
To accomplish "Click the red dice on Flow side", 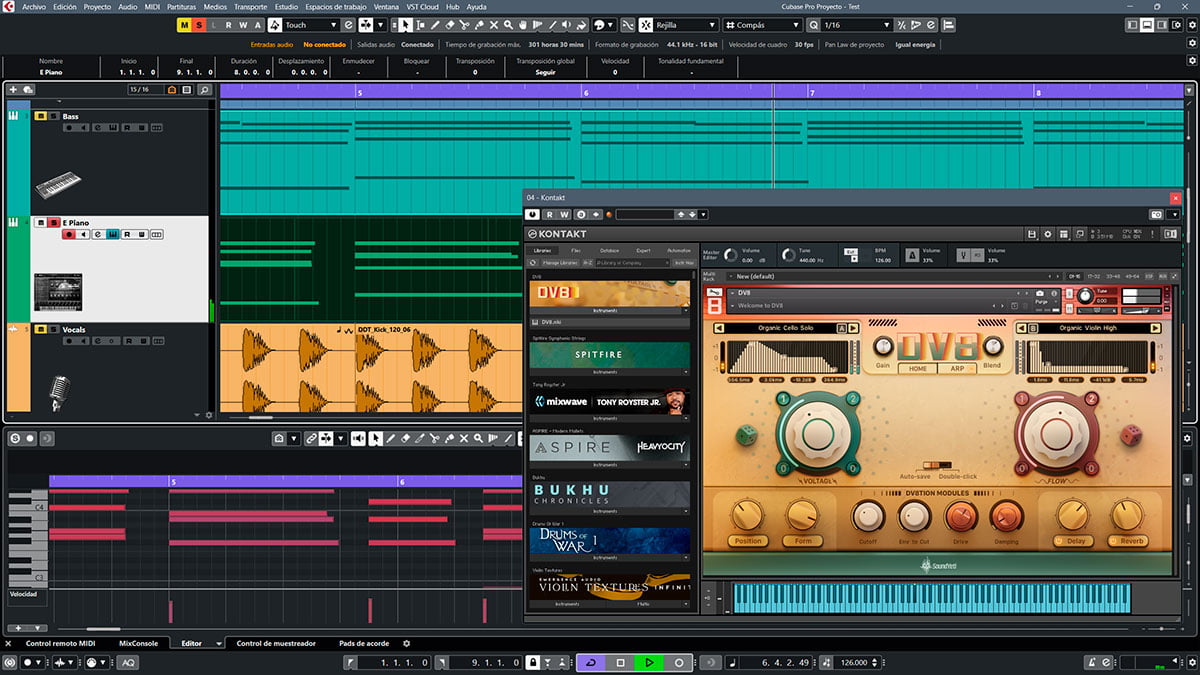I will click(x=1129, y=434).
